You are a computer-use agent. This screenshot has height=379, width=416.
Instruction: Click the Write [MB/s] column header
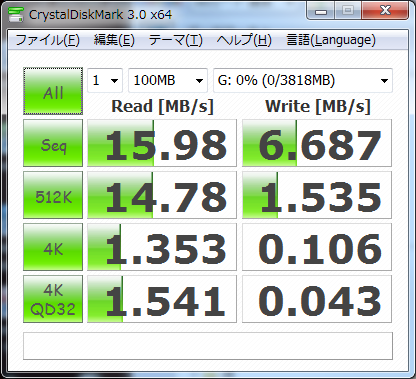pyautogui.click(x=318, y=107)
